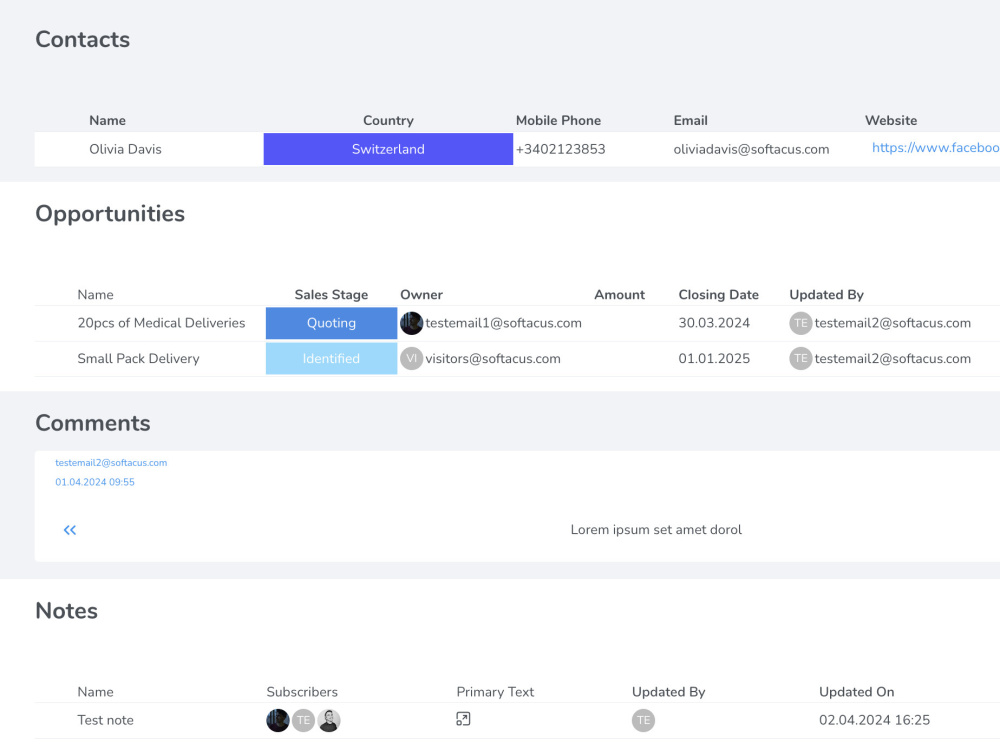
Task: Click Amount column header
Action: click(x=619, y=295)
